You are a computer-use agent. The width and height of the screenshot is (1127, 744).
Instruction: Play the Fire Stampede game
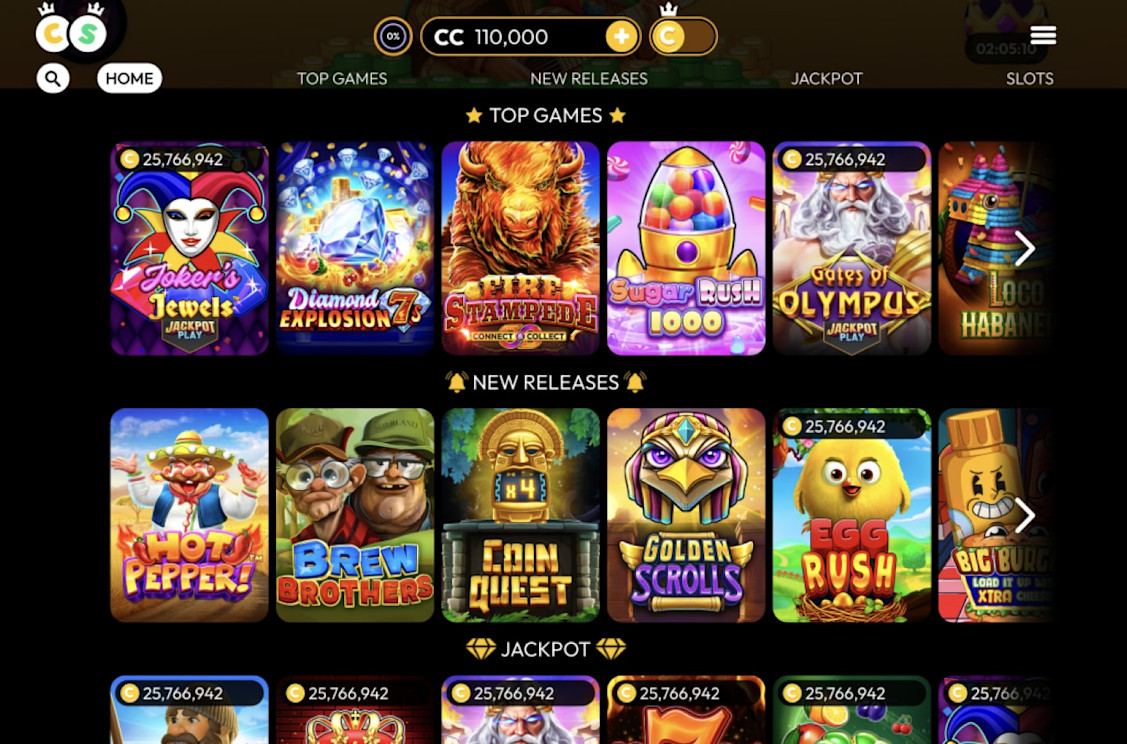click(x=520, y=249)
